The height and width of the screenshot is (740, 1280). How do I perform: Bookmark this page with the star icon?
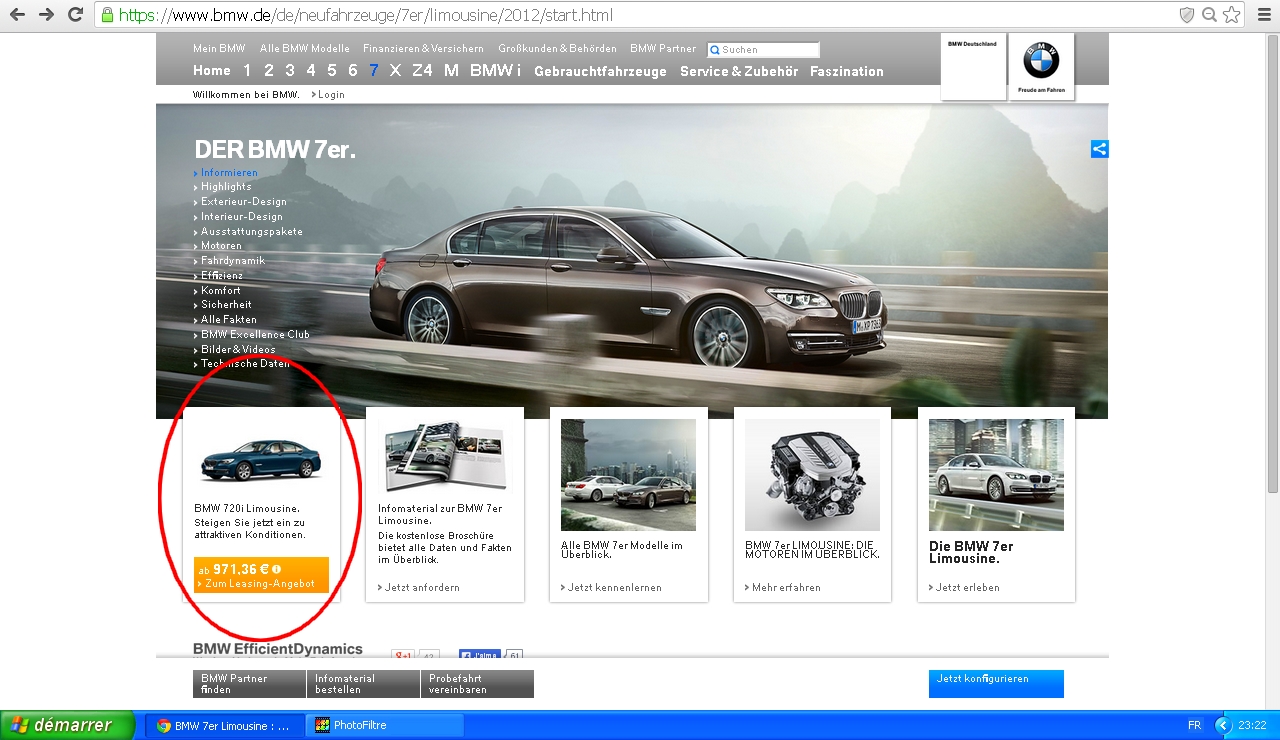[1232, 15]
